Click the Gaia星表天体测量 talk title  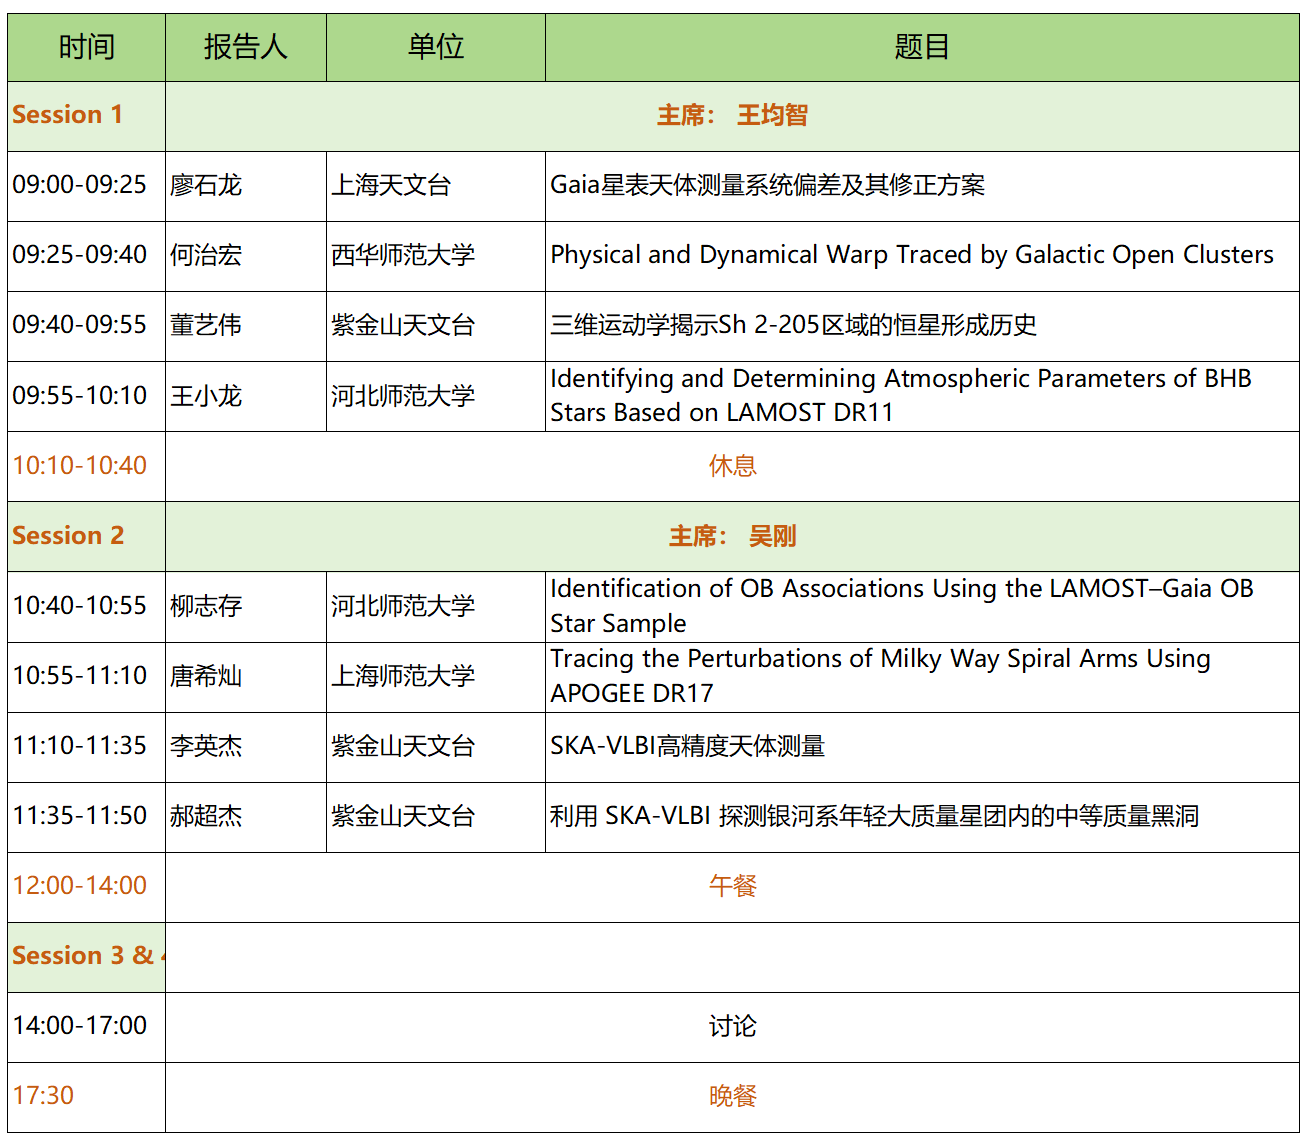[x=767, y=185]
